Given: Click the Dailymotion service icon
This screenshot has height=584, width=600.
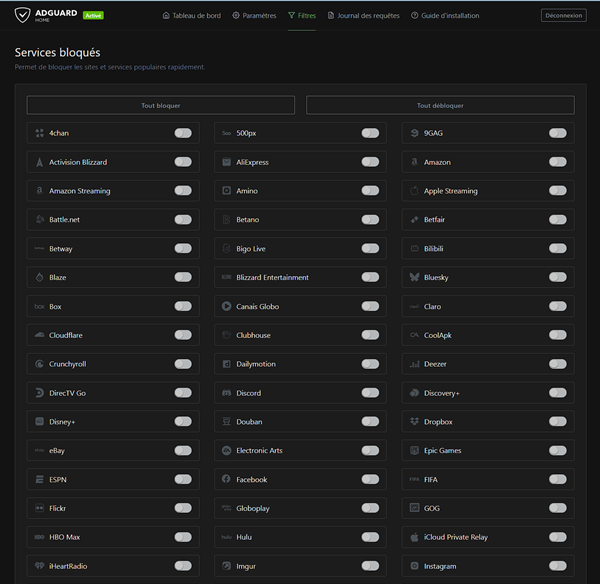Looking at the screenshot, I should click(227, 364).
